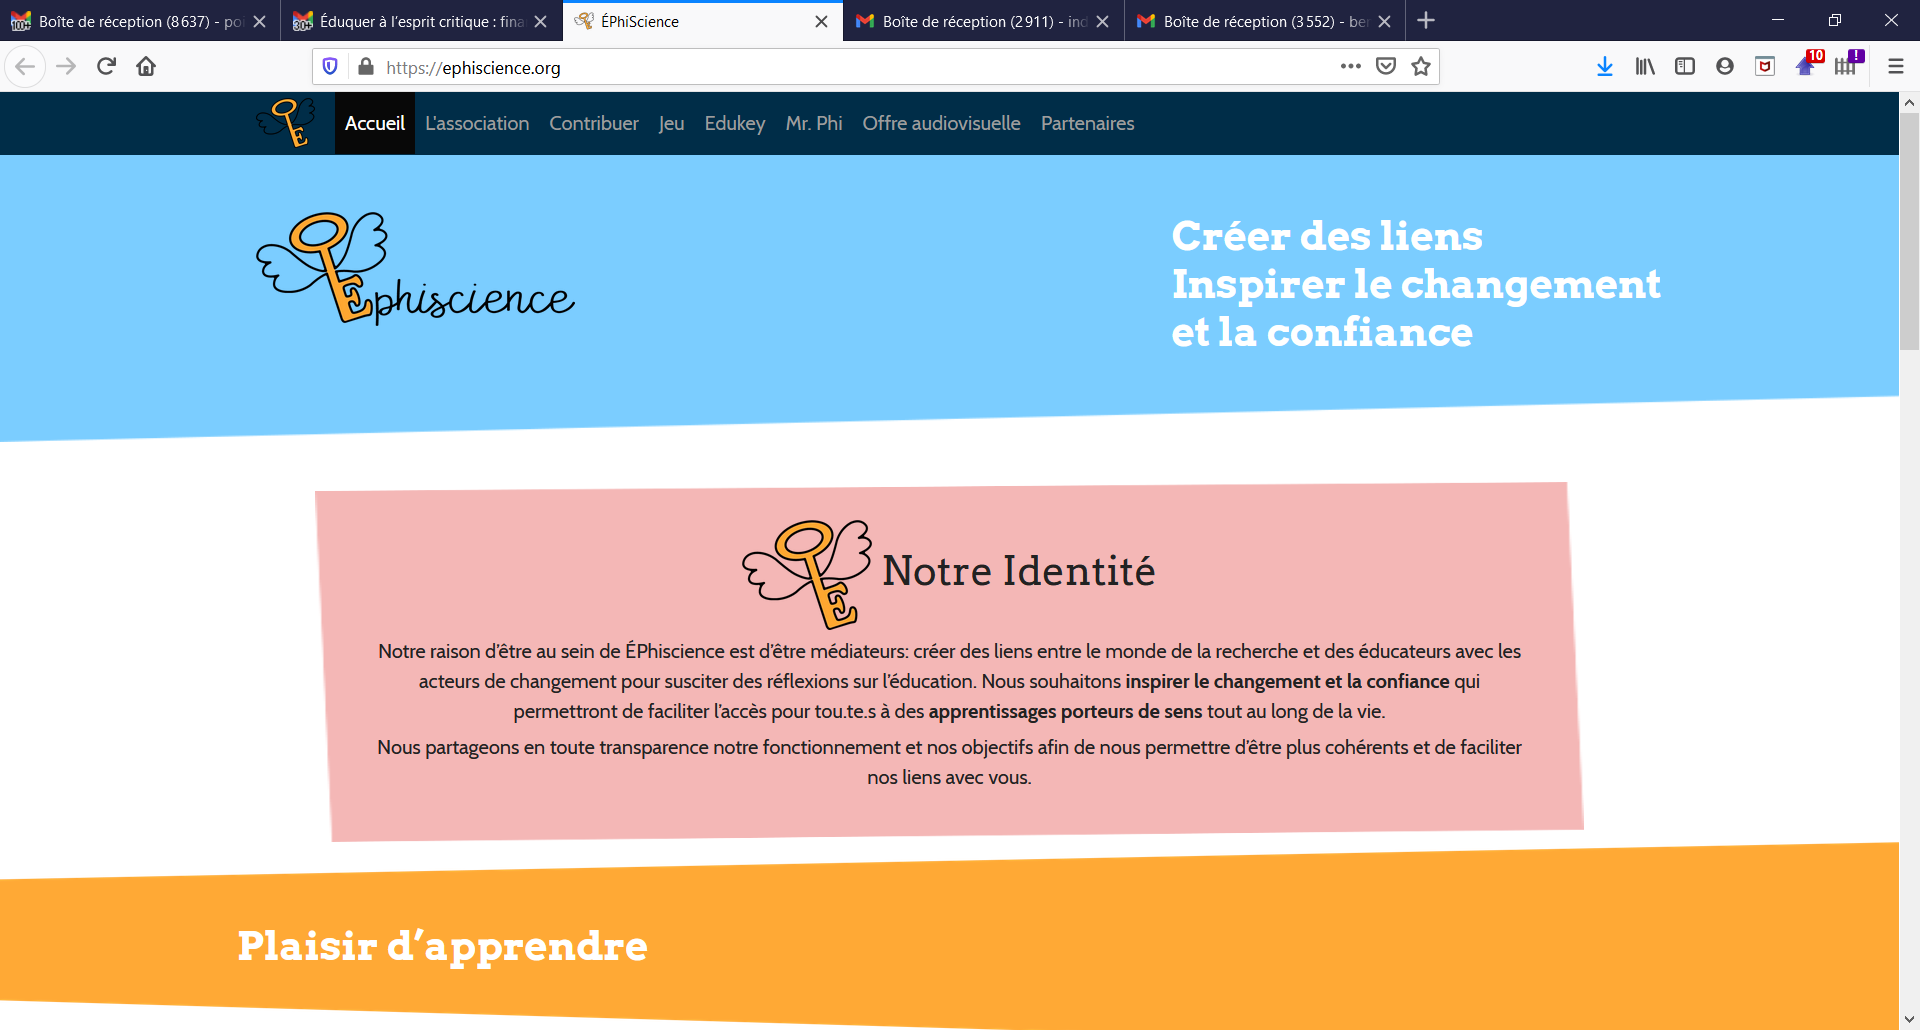Open the L'association menu item
The width and height of the screenshot is (1920, 1030).
477,123
